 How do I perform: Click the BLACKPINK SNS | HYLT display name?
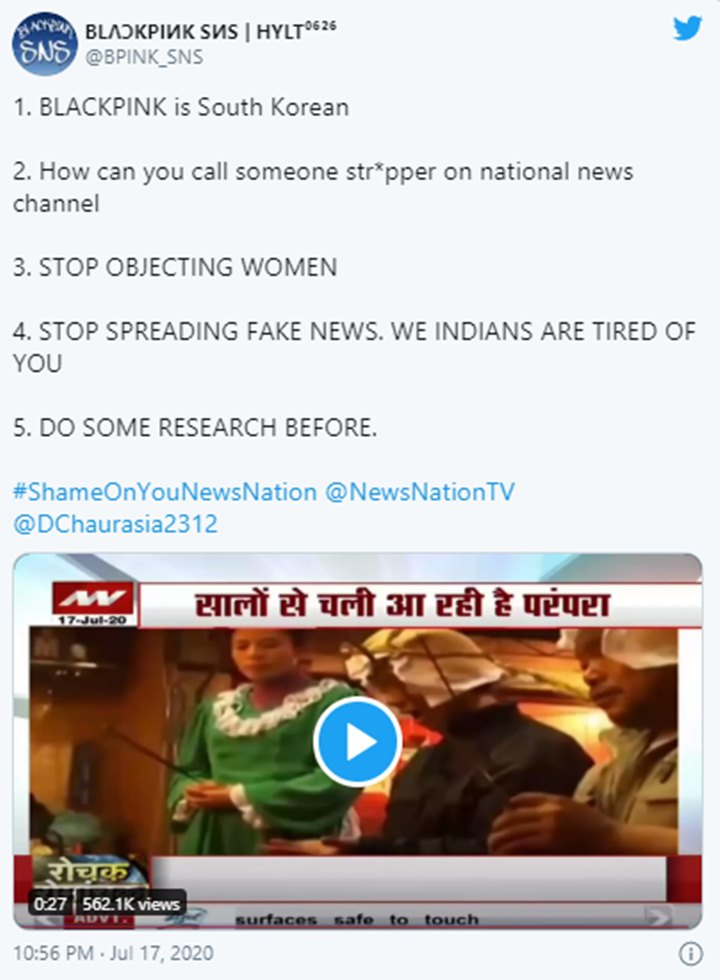pos(211,31)
